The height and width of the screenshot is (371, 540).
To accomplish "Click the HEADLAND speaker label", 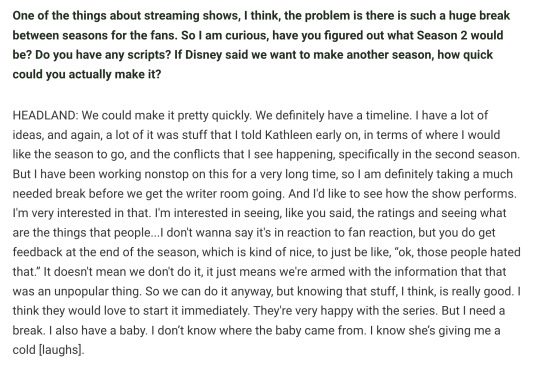I will 45,115.
